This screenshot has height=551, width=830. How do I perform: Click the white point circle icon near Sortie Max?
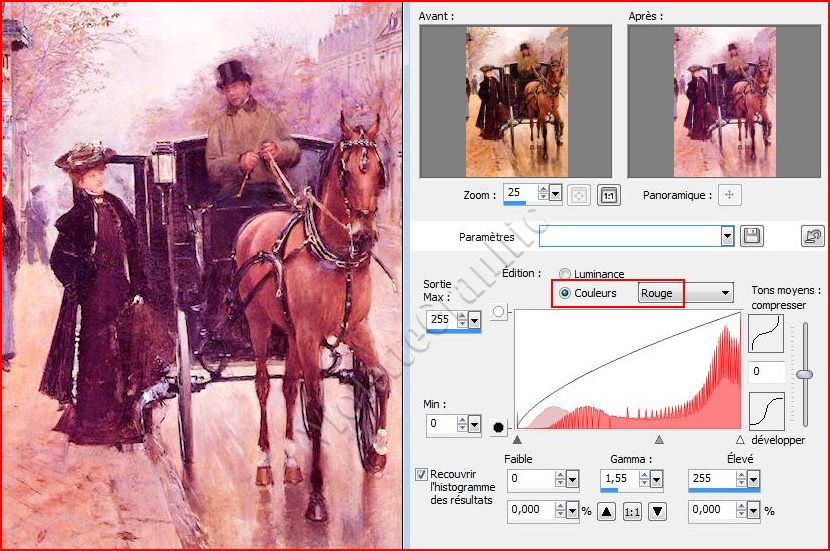pos(499,312)
